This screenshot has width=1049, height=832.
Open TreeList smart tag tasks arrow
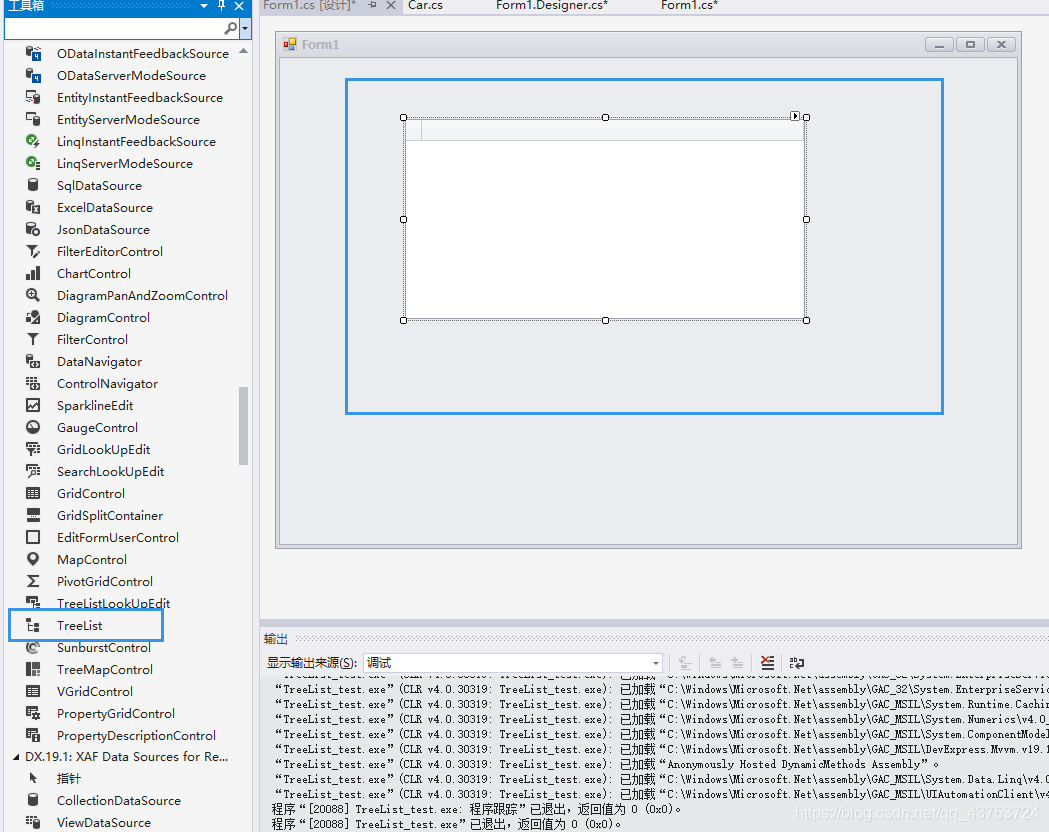pyautogui.click(x=794, y=116)
